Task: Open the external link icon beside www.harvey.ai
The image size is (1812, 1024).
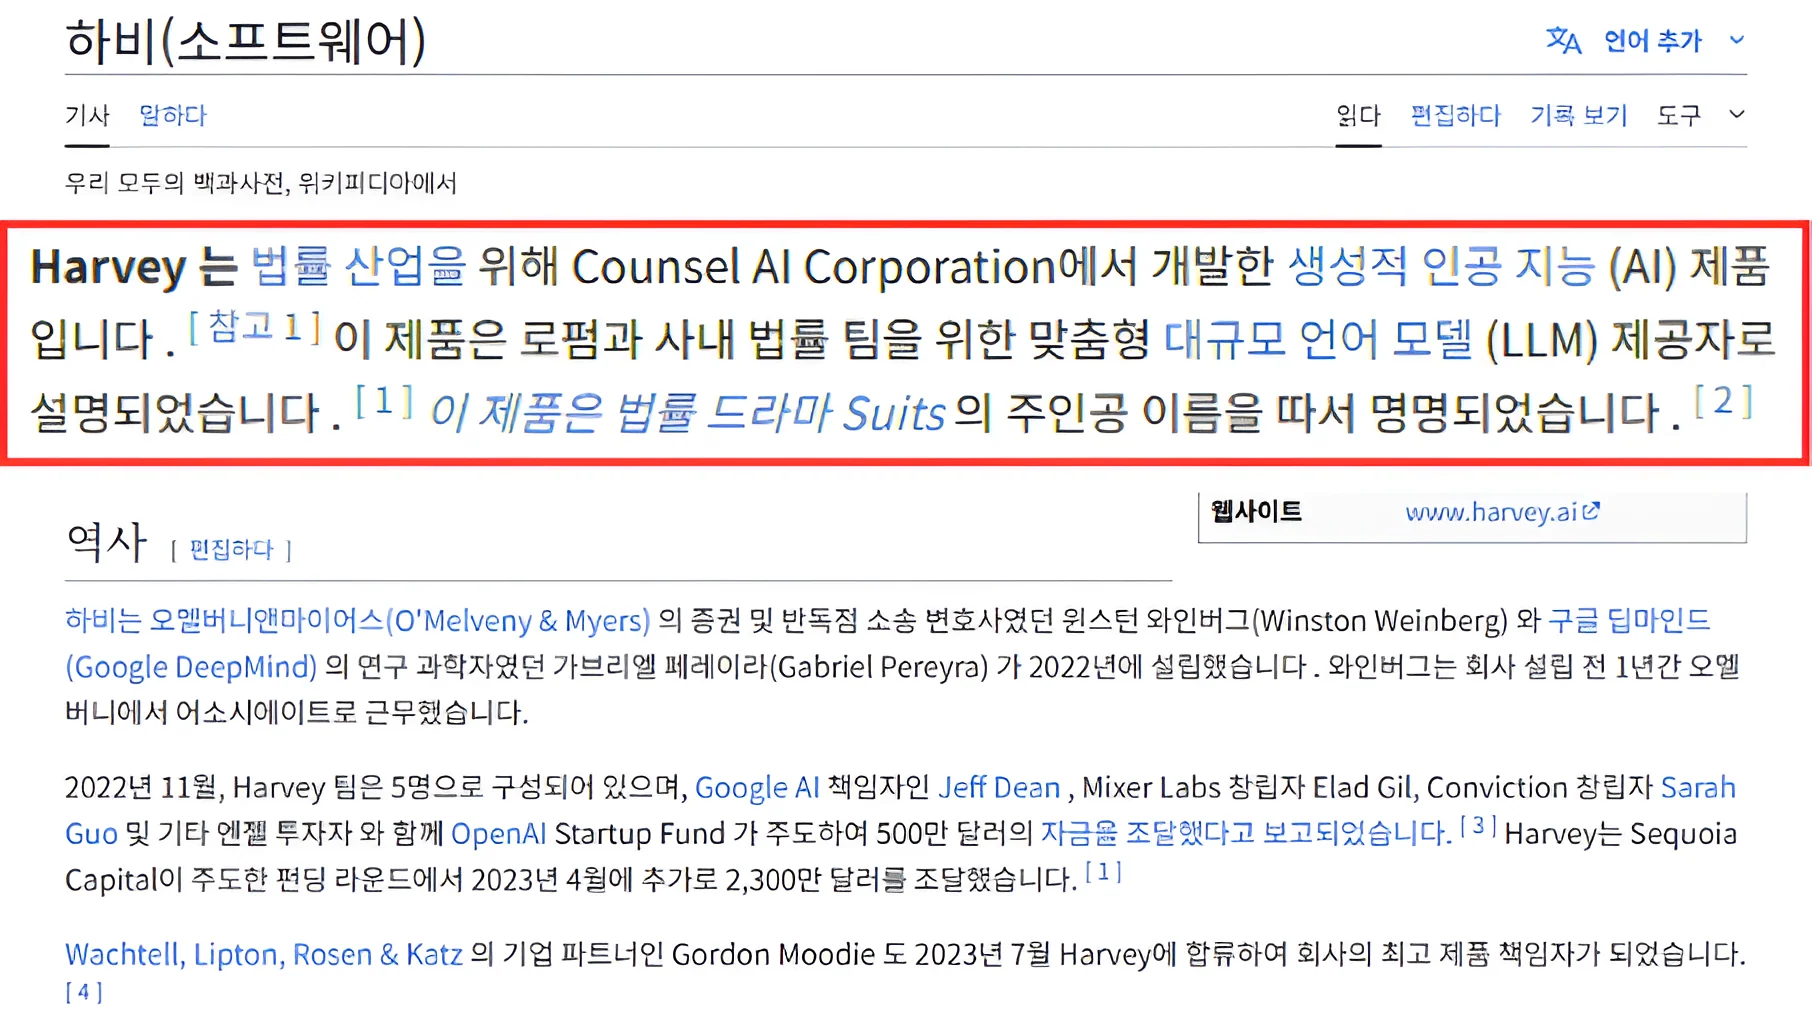Action: pyautogui.click(x=1591, y=511)
